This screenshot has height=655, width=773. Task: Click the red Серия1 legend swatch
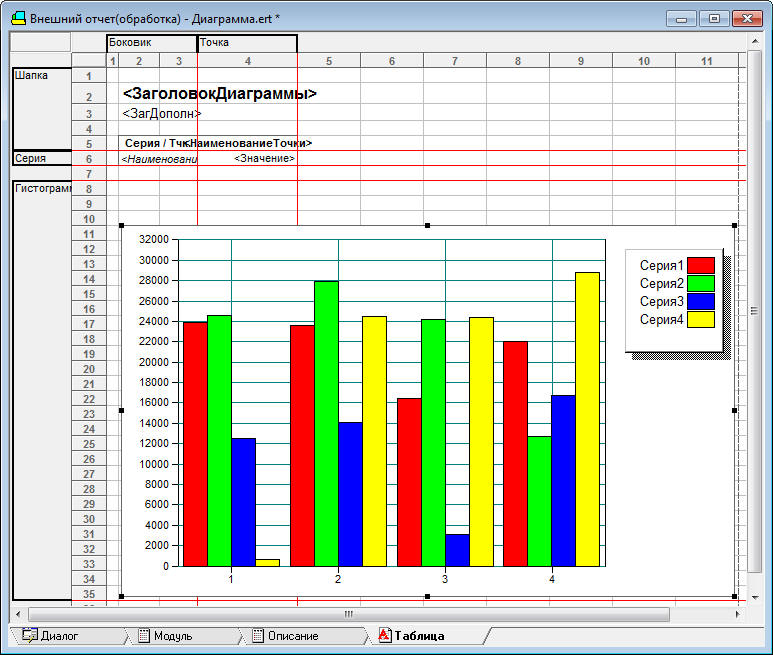(701, 265)
